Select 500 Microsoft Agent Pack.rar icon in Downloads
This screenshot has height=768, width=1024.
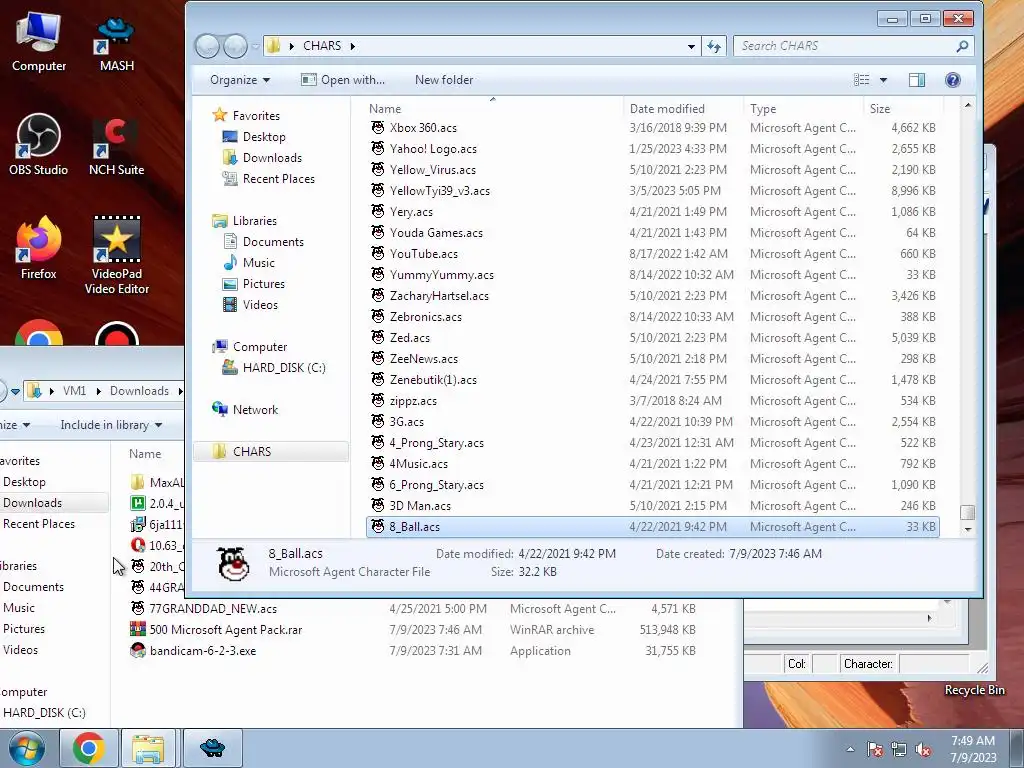[138, 630]
